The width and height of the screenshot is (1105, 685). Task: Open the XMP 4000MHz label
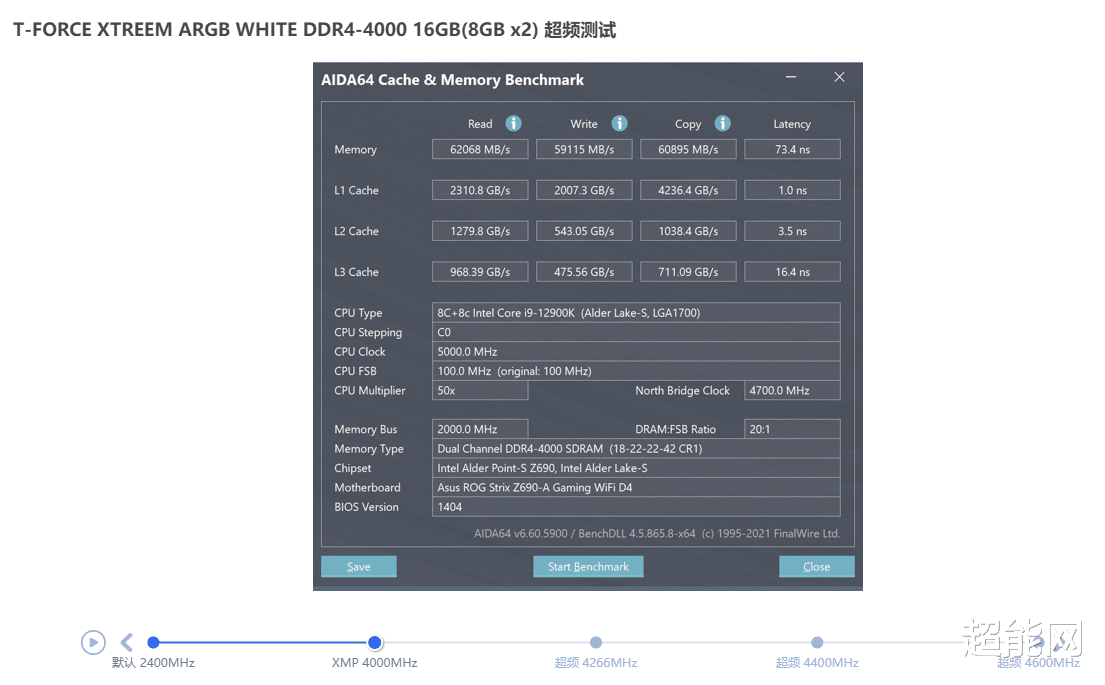[374, 662]
